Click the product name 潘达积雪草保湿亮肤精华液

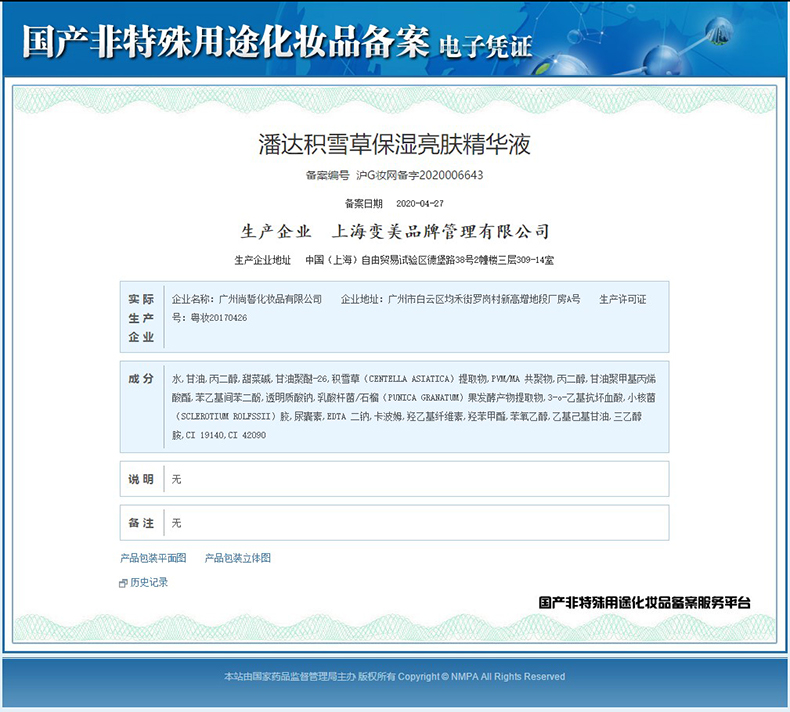[x=394, y=145]
